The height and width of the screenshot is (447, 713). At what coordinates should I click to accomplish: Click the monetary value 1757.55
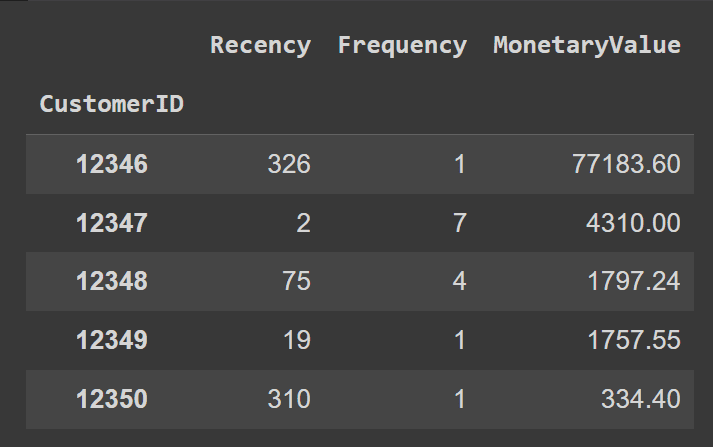pyautogui.click(x=634, y=340)
